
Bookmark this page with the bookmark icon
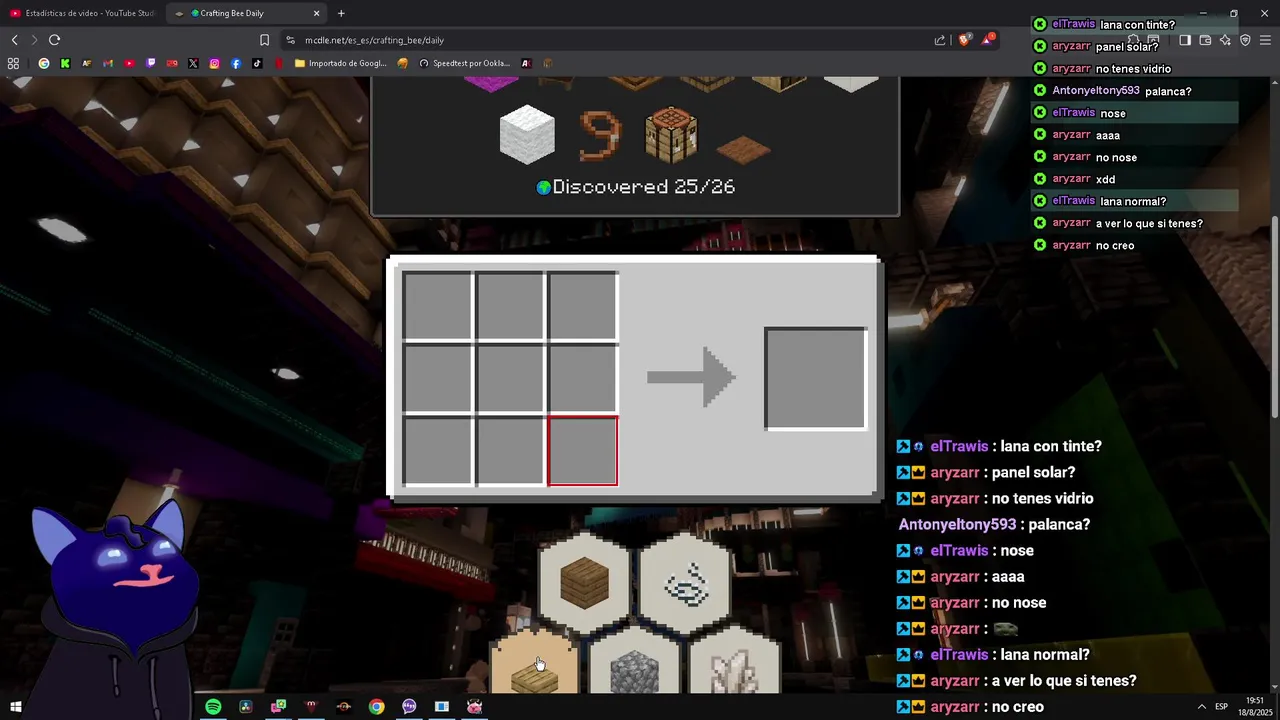tap(264, 40)
